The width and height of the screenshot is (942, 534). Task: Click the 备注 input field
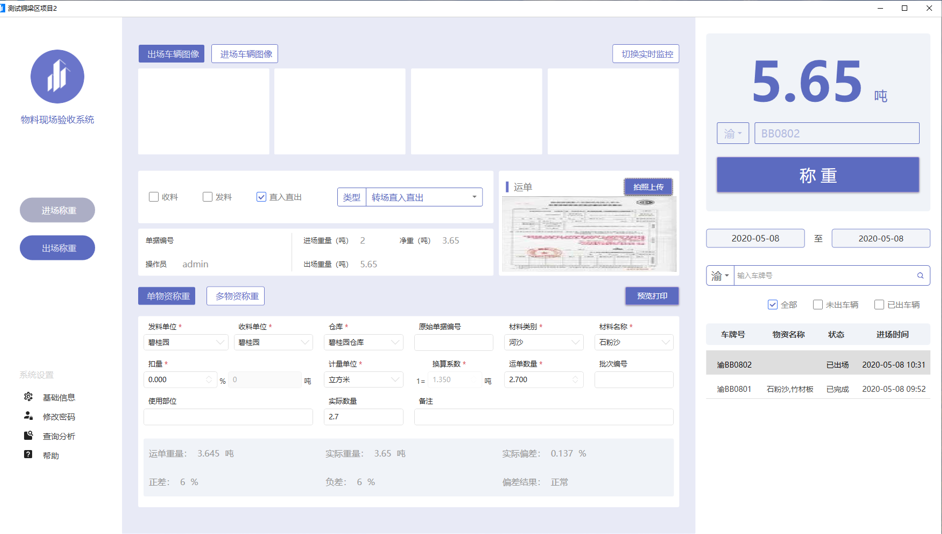[544, 417]
